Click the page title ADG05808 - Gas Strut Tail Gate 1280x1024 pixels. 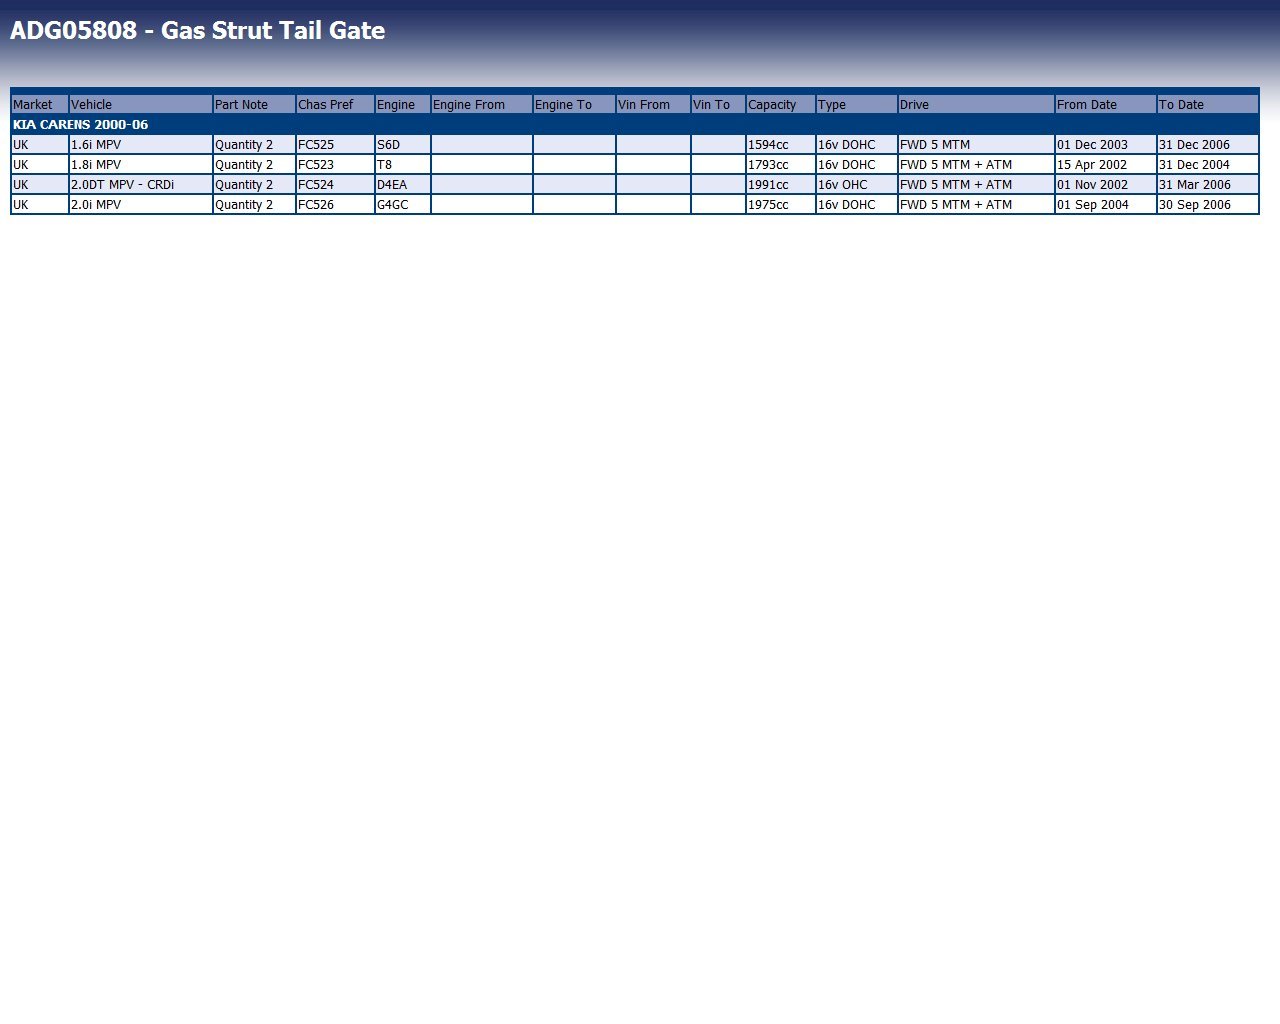tap(197, 30)
